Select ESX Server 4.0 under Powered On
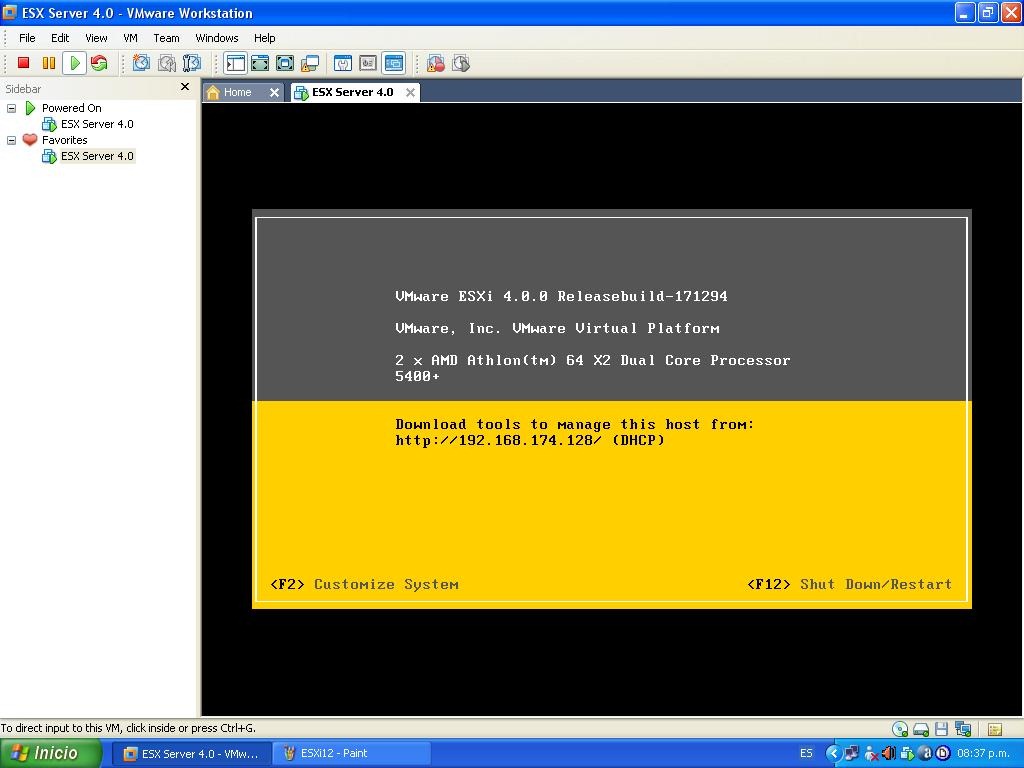 pyautogui.click(x=97, y=124)
